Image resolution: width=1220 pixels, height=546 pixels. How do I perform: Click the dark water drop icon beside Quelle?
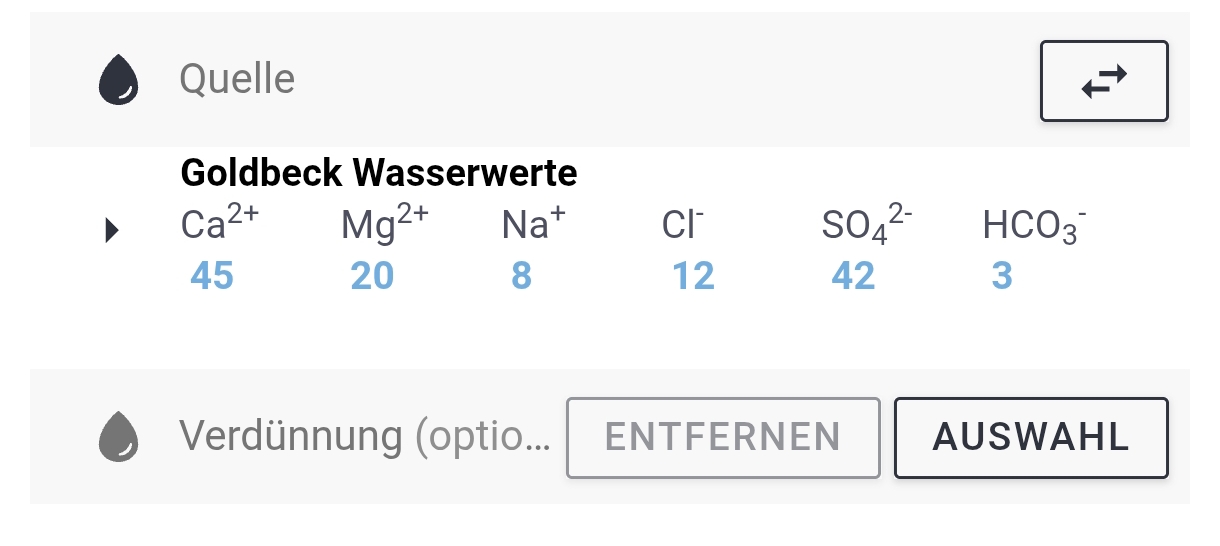119,80
